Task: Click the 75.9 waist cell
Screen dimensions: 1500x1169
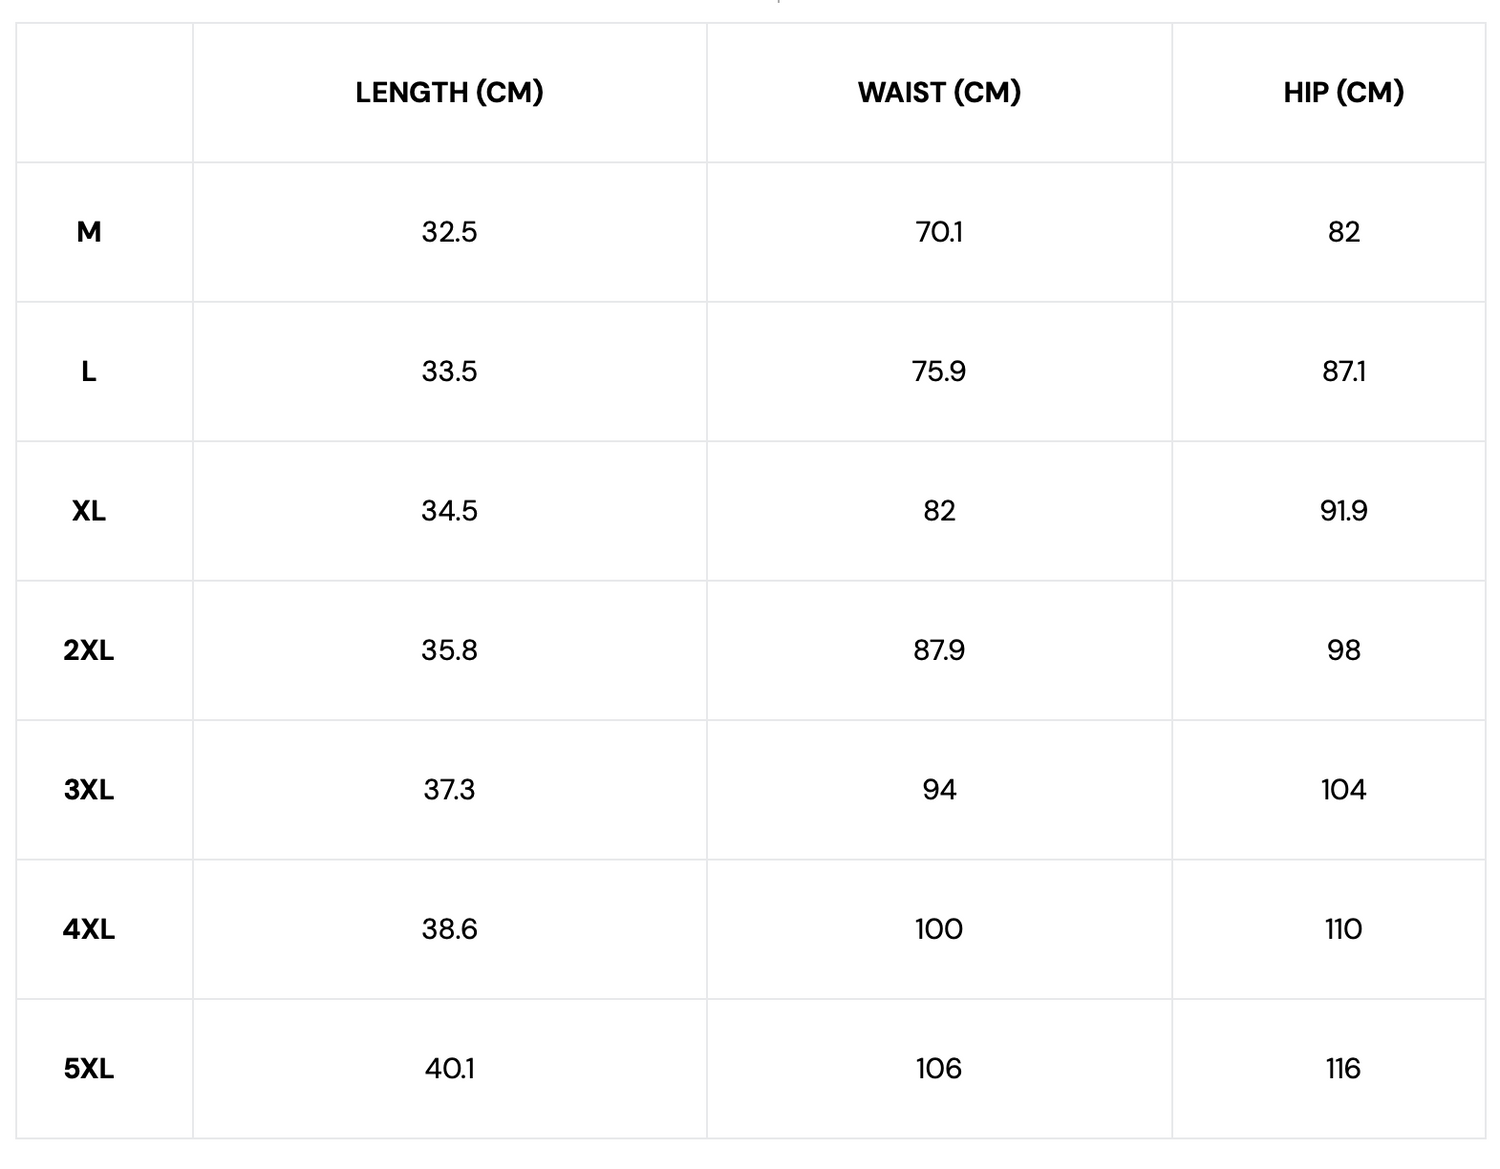Action: [939, 372]
